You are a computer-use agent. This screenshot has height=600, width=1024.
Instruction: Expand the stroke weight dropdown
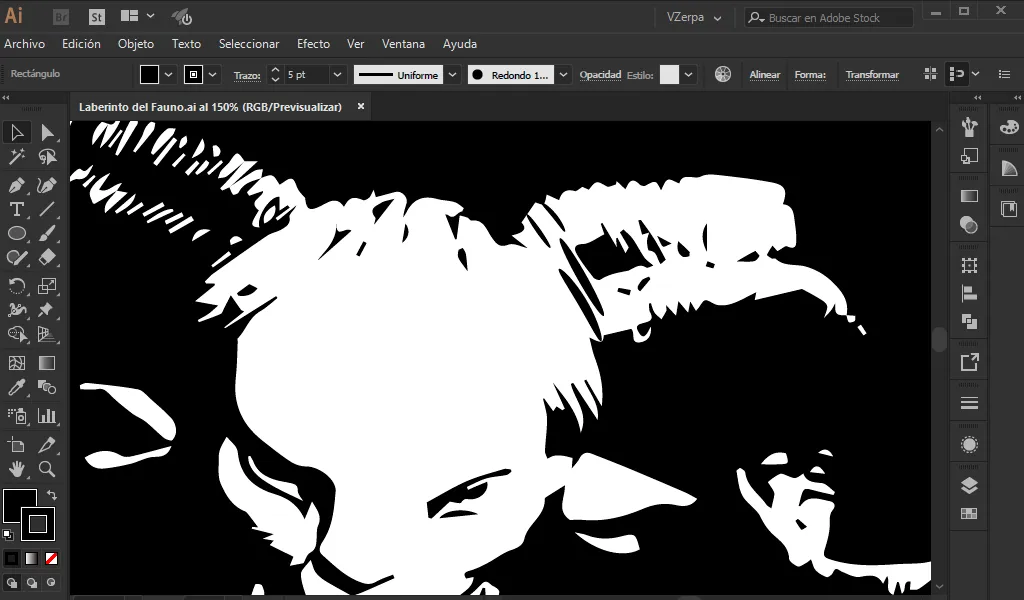point(337,74)
